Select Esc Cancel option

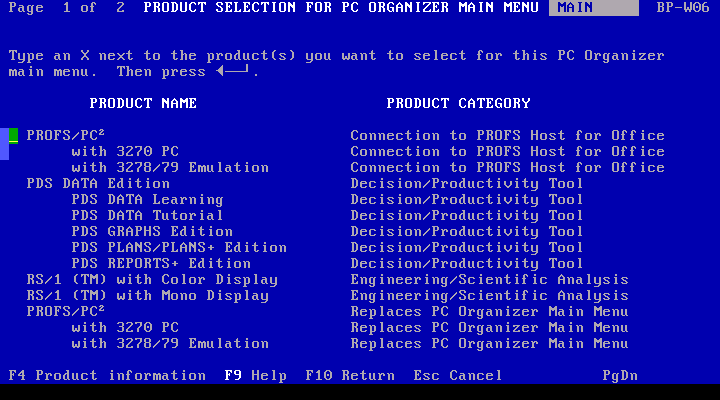458,376
